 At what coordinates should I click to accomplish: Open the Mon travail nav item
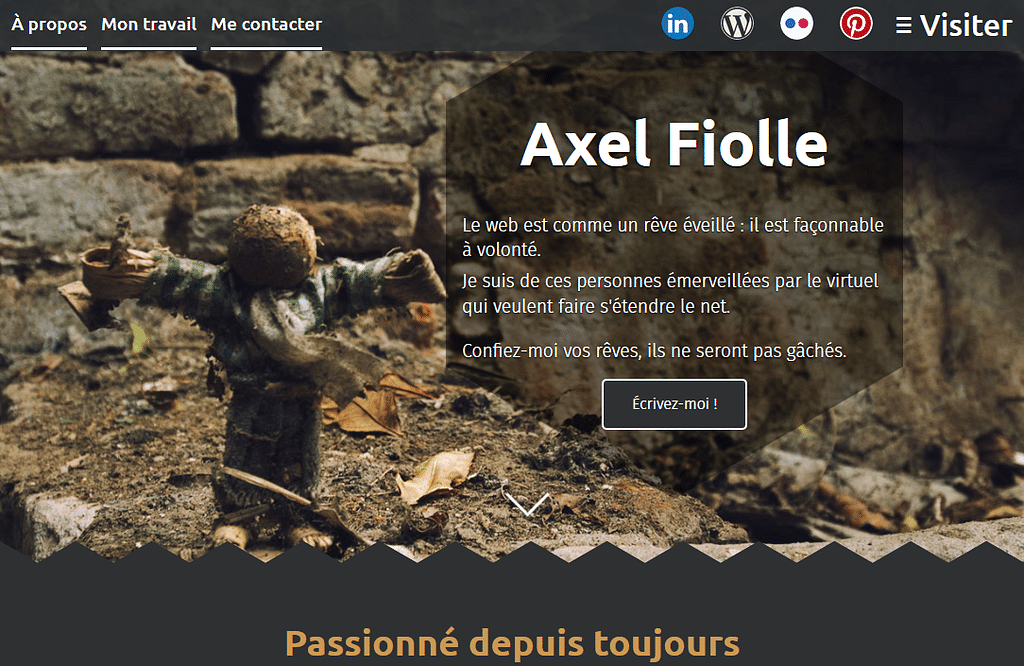tap(149, 25)
